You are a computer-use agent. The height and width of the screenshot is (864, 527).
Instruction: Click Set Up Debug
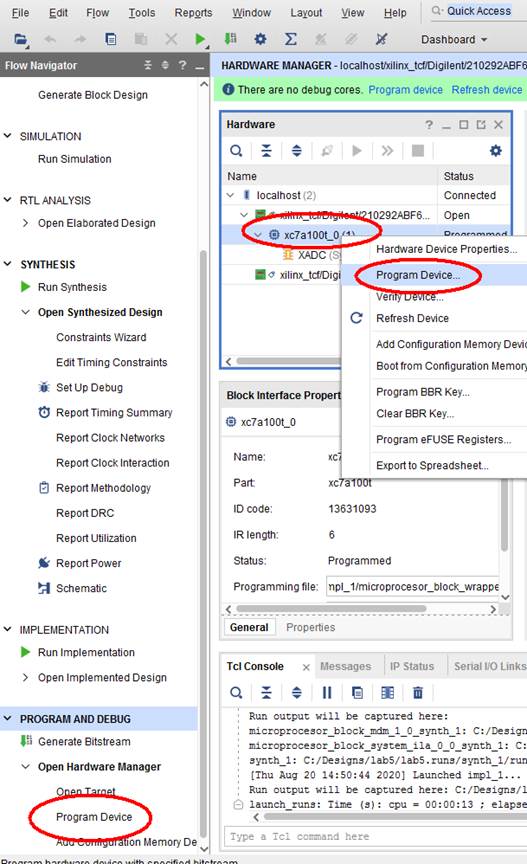[89, 387]
